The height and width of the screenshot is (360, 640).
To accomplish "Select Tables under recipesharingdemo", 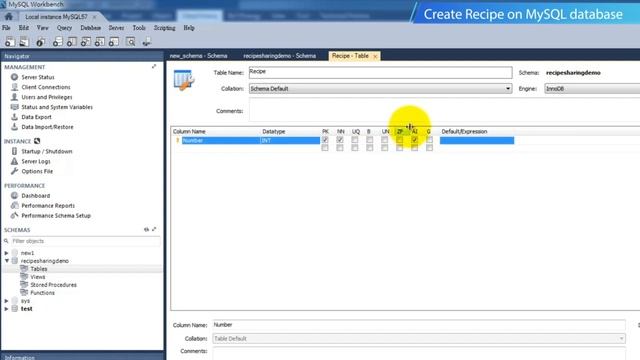I will (39, 269).
